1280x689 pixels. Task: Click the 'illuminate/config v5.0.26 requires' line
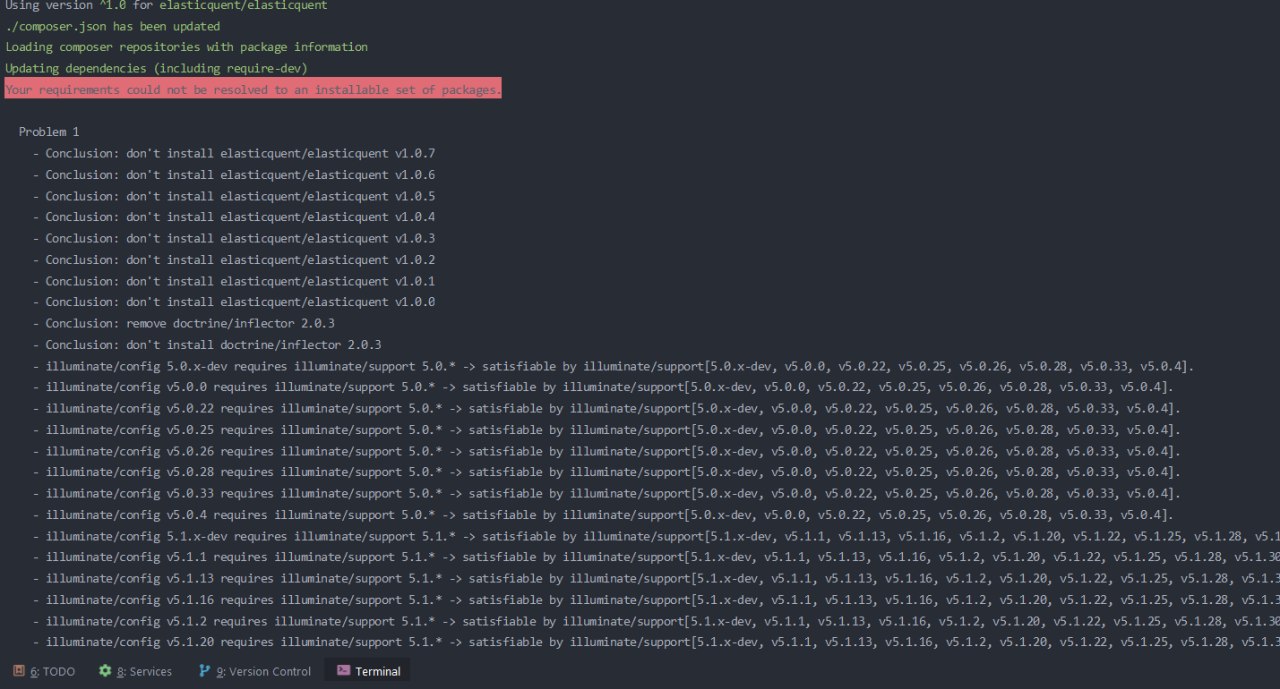point(606,451)
